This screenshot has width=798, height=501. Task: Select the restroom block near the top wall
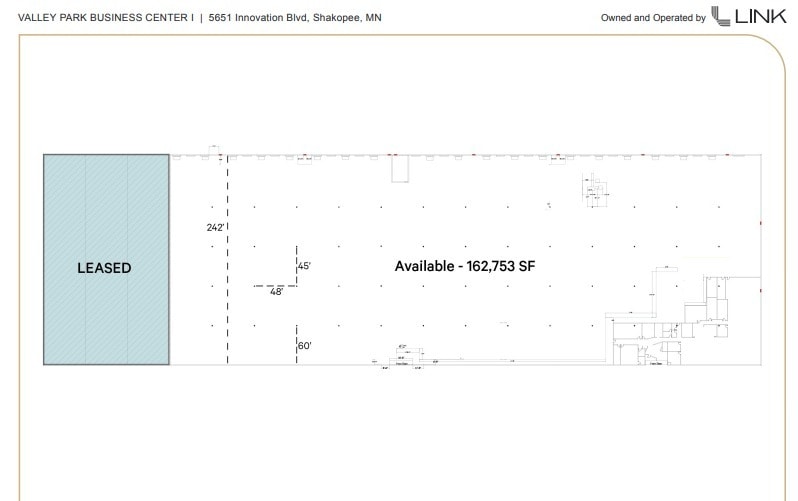(596, 187)
